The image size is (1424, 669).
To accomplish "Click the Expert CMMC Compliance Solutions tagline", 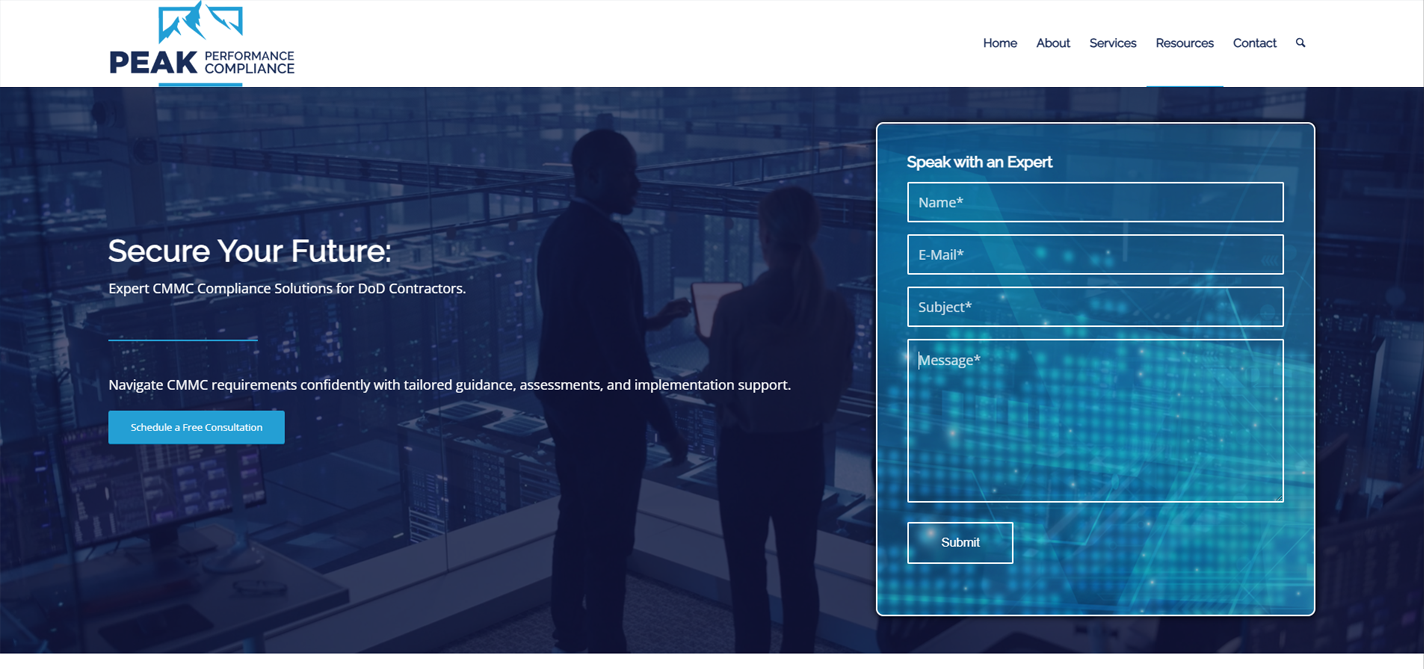I will (287, 288).
